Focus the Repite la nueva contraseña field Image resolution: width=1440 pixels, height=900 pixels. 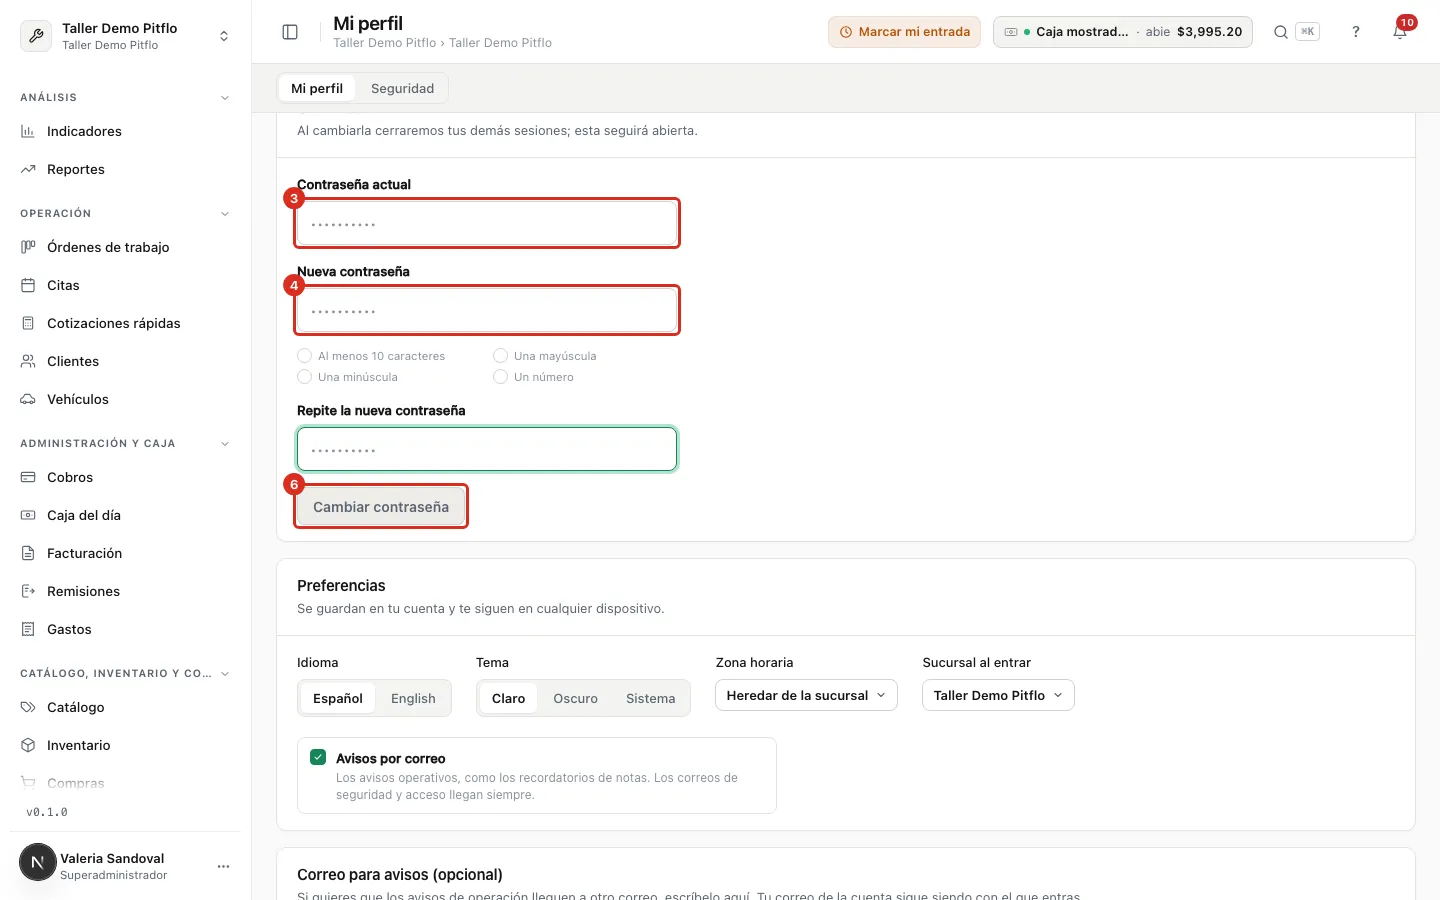(x=487, y=449)
